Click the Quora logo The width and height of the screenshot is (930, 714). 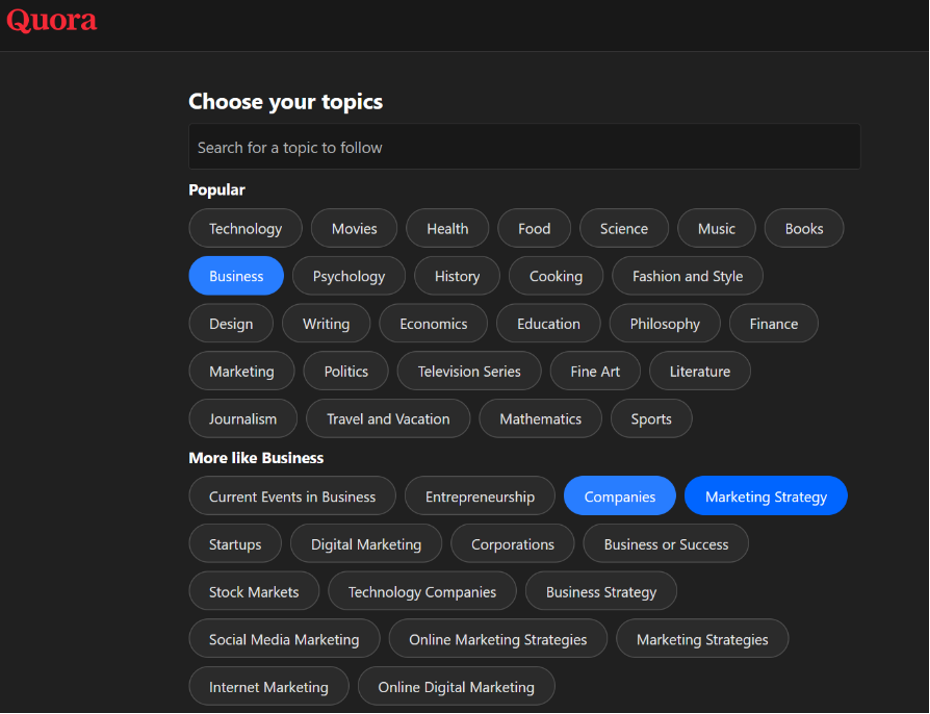pos(52,21)
